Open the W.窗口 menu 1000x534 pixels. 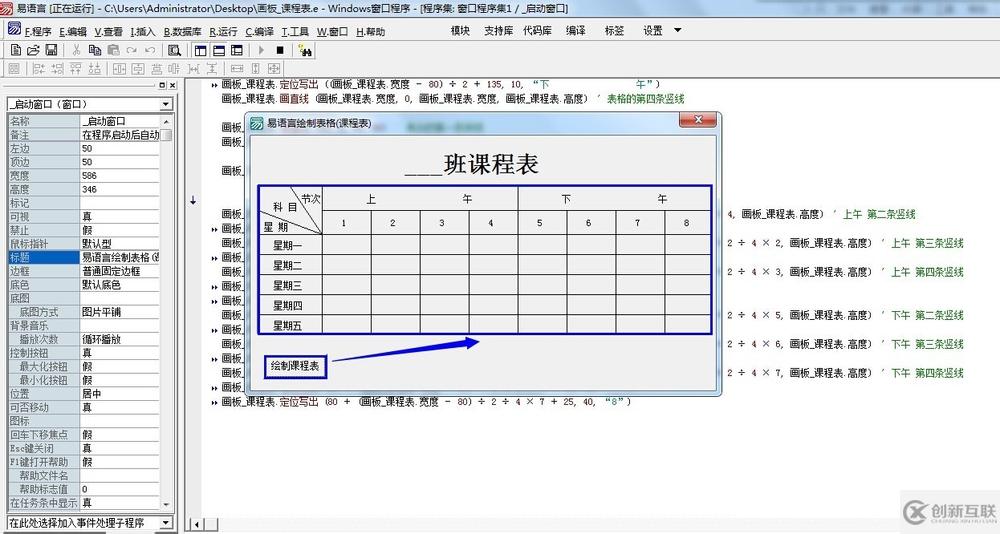tap(332, 31)
